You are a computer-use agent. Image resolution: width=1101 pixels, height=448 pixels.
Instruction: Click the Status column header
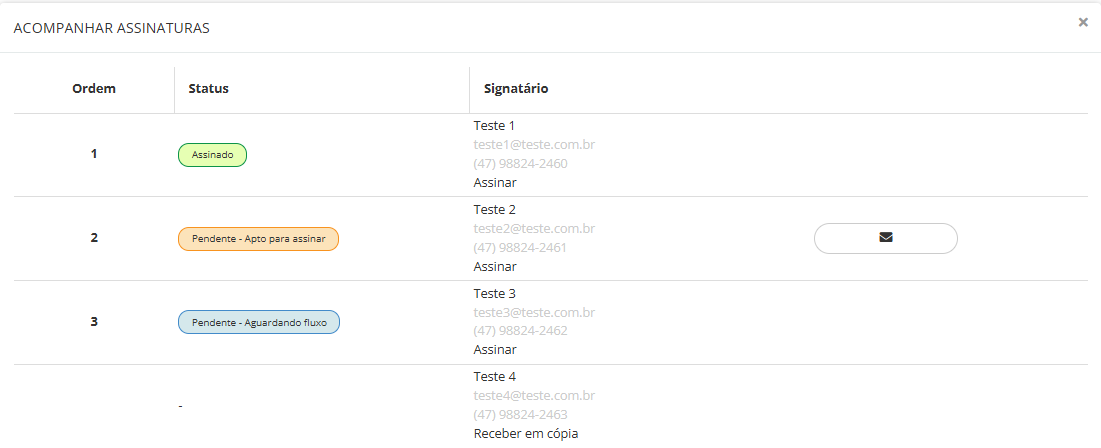tap(208, 88)
